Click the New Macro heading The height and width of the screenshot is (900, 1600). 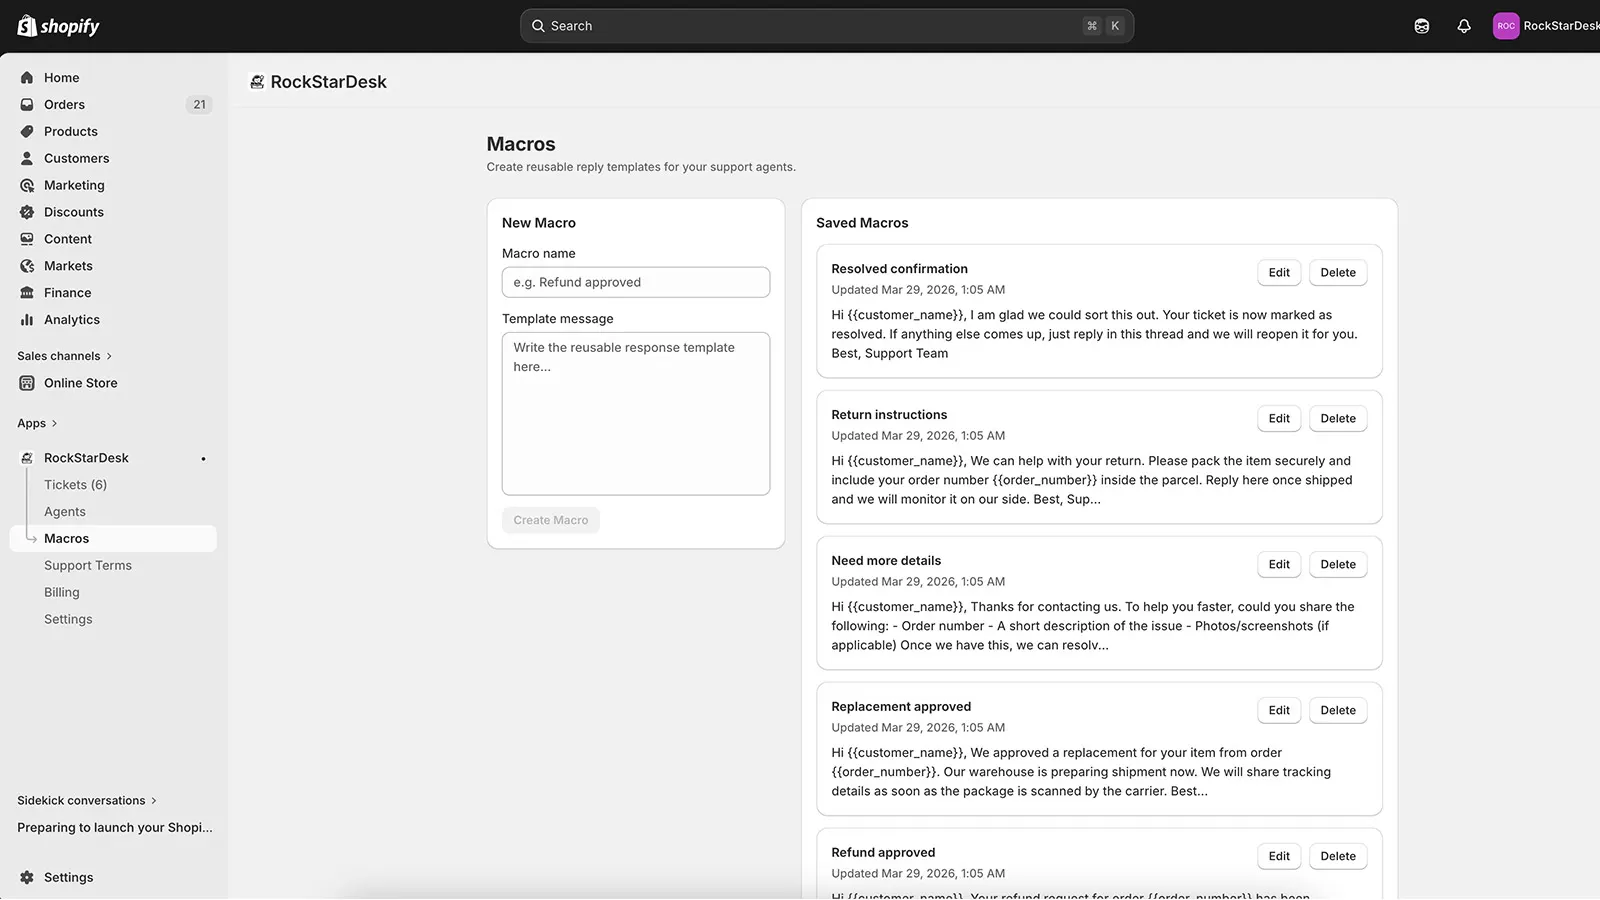click(x=539, y=224)
